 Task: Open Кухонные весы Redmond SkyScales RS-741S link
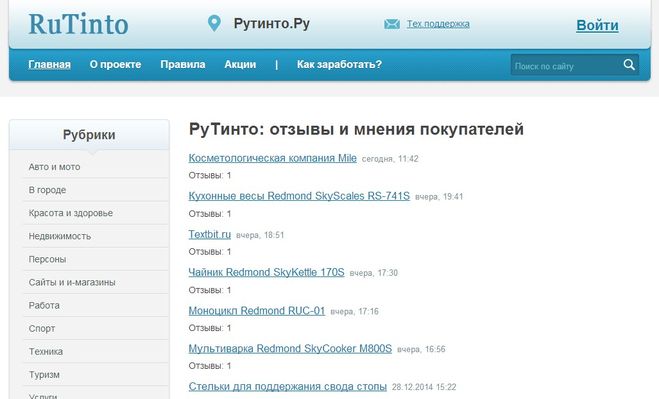299,196
